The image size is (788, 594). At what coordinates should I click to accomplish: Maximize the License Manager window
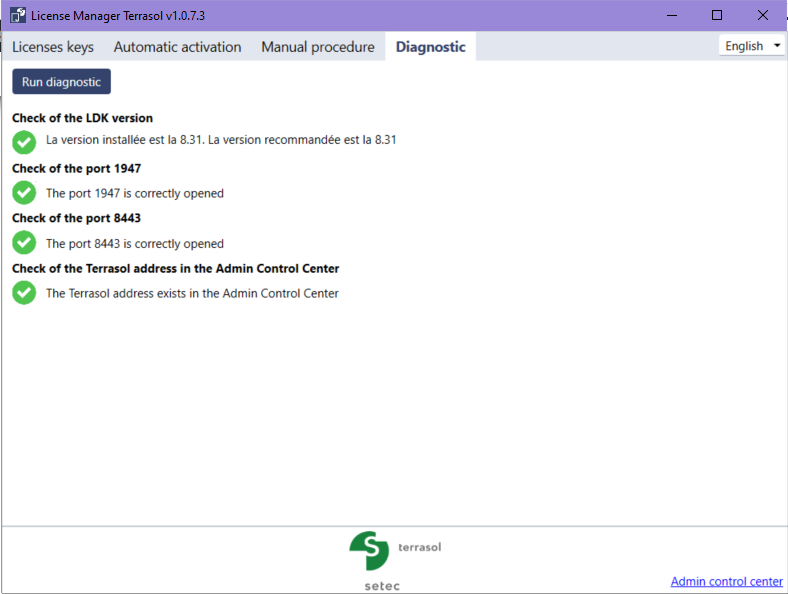tap(717, 16)
